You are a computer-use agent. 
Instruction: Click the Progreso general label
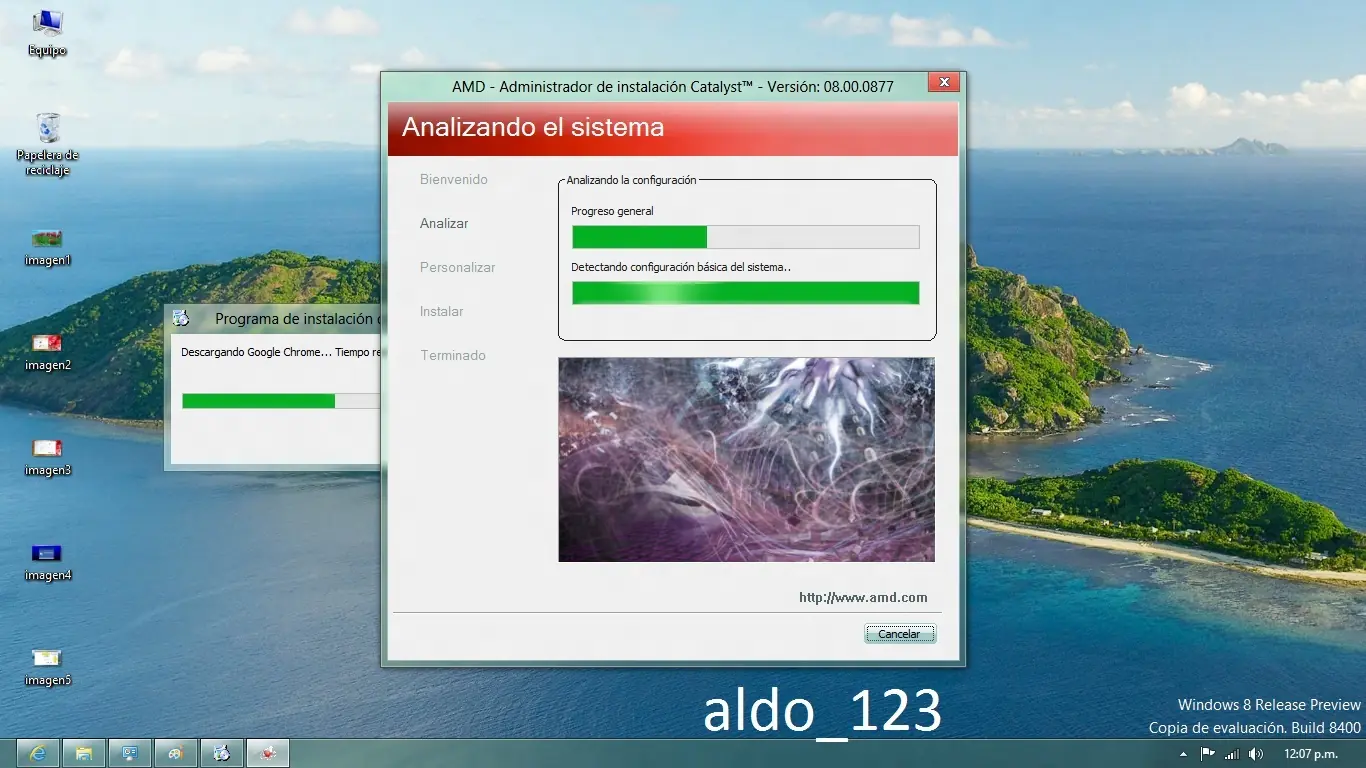(x=612, y=212)
